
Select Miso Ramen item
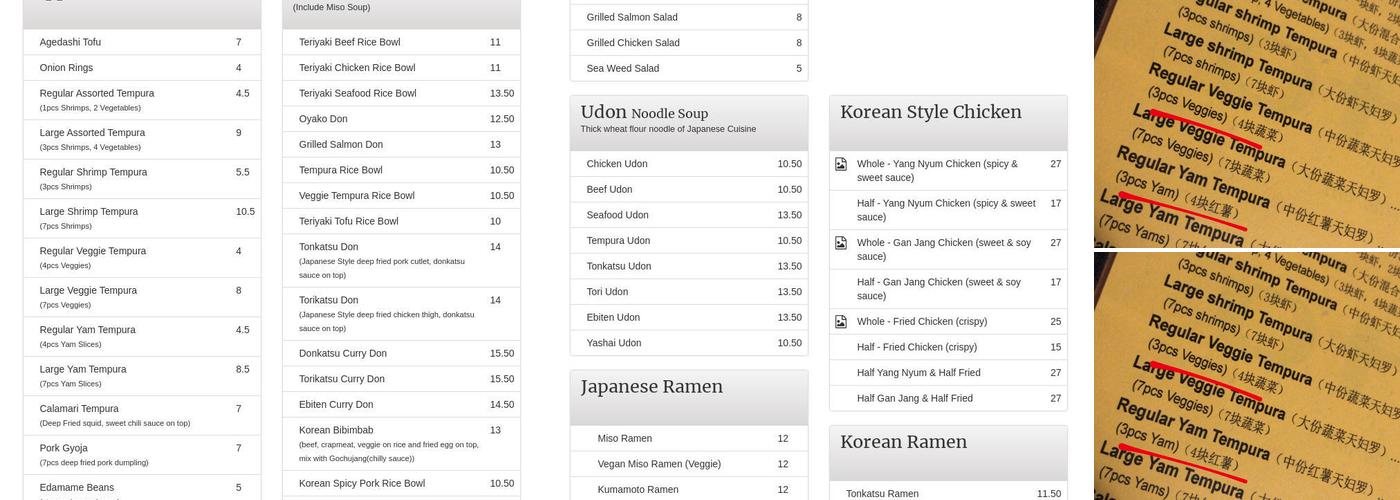click(689, 438)
